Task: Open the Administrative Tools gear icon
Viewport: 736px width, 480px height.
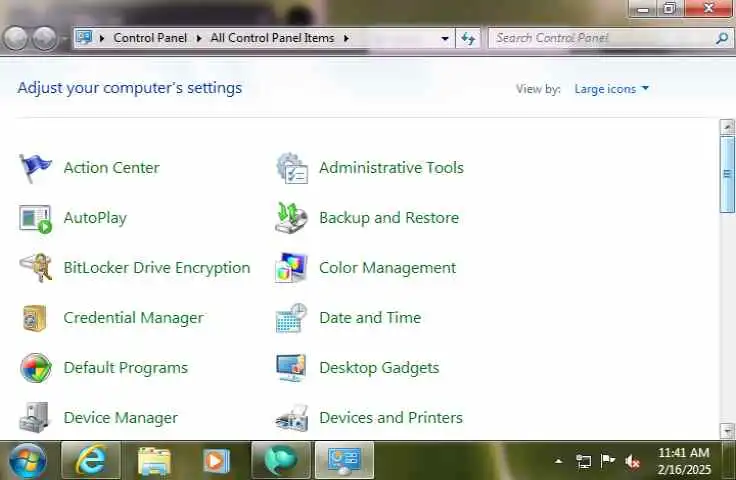Action: (291, 168)
